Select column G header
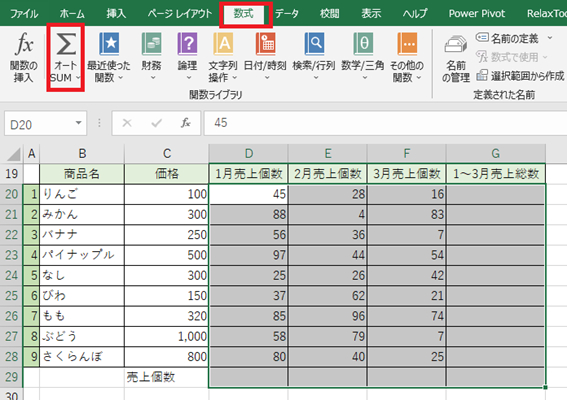567x400 pixels. 495,153
